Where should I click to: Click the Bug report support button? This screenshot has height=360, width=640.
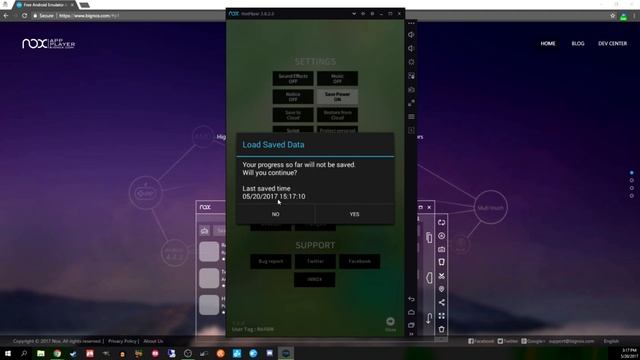point(271,261)
